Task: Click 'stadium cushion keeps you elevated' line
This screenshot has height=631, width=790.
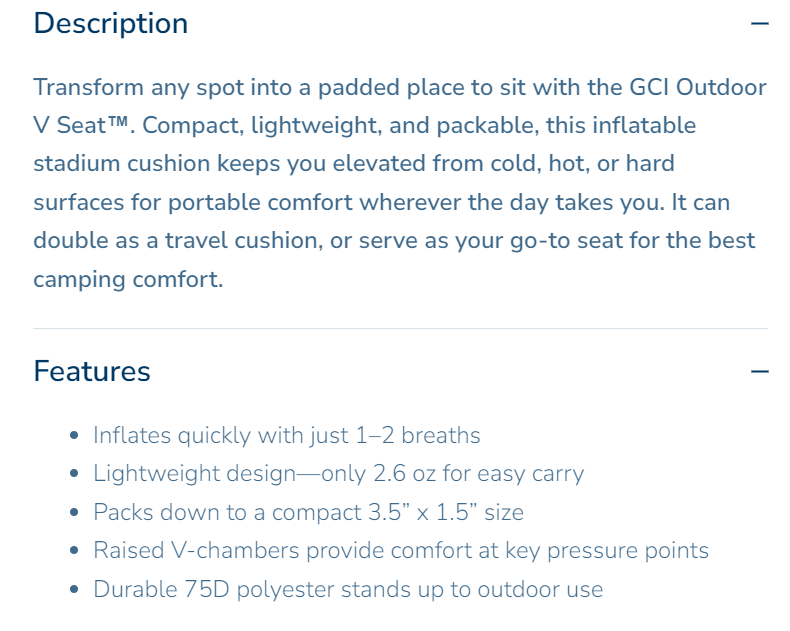Action: coord(232,163)
